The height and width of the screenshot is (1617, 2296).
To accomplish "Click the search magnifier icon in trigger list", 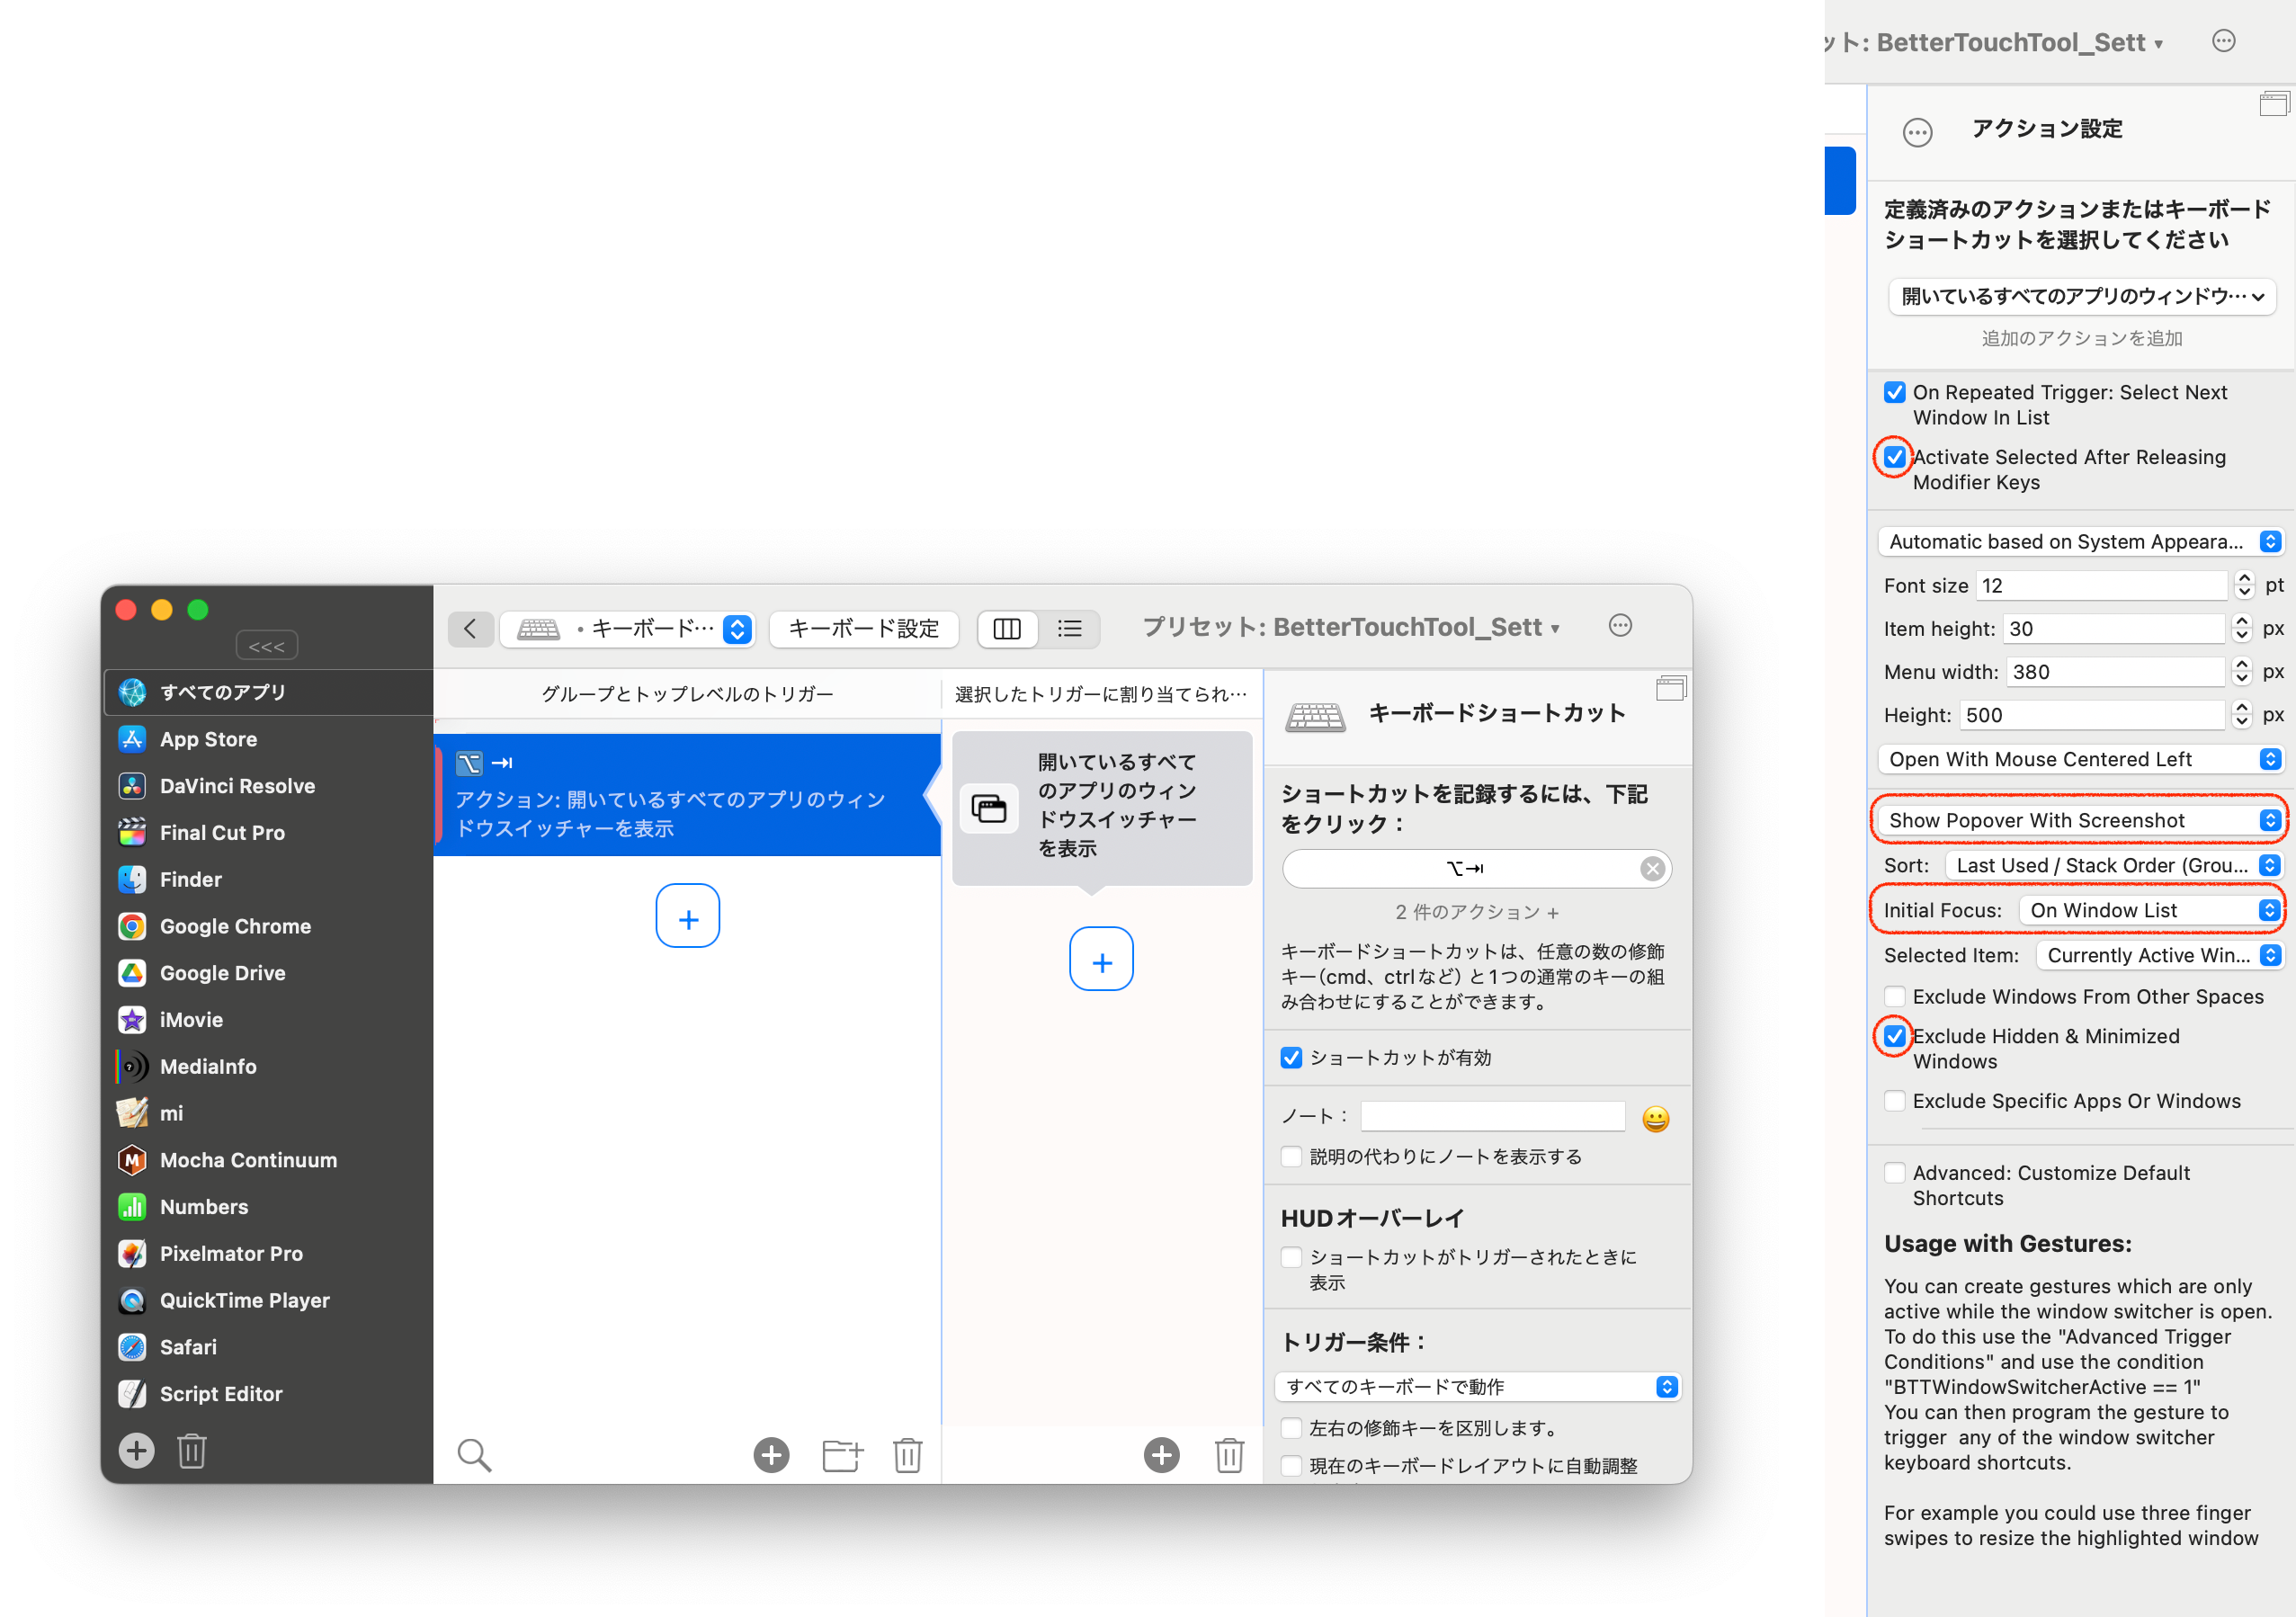I will pos(474,1455).
